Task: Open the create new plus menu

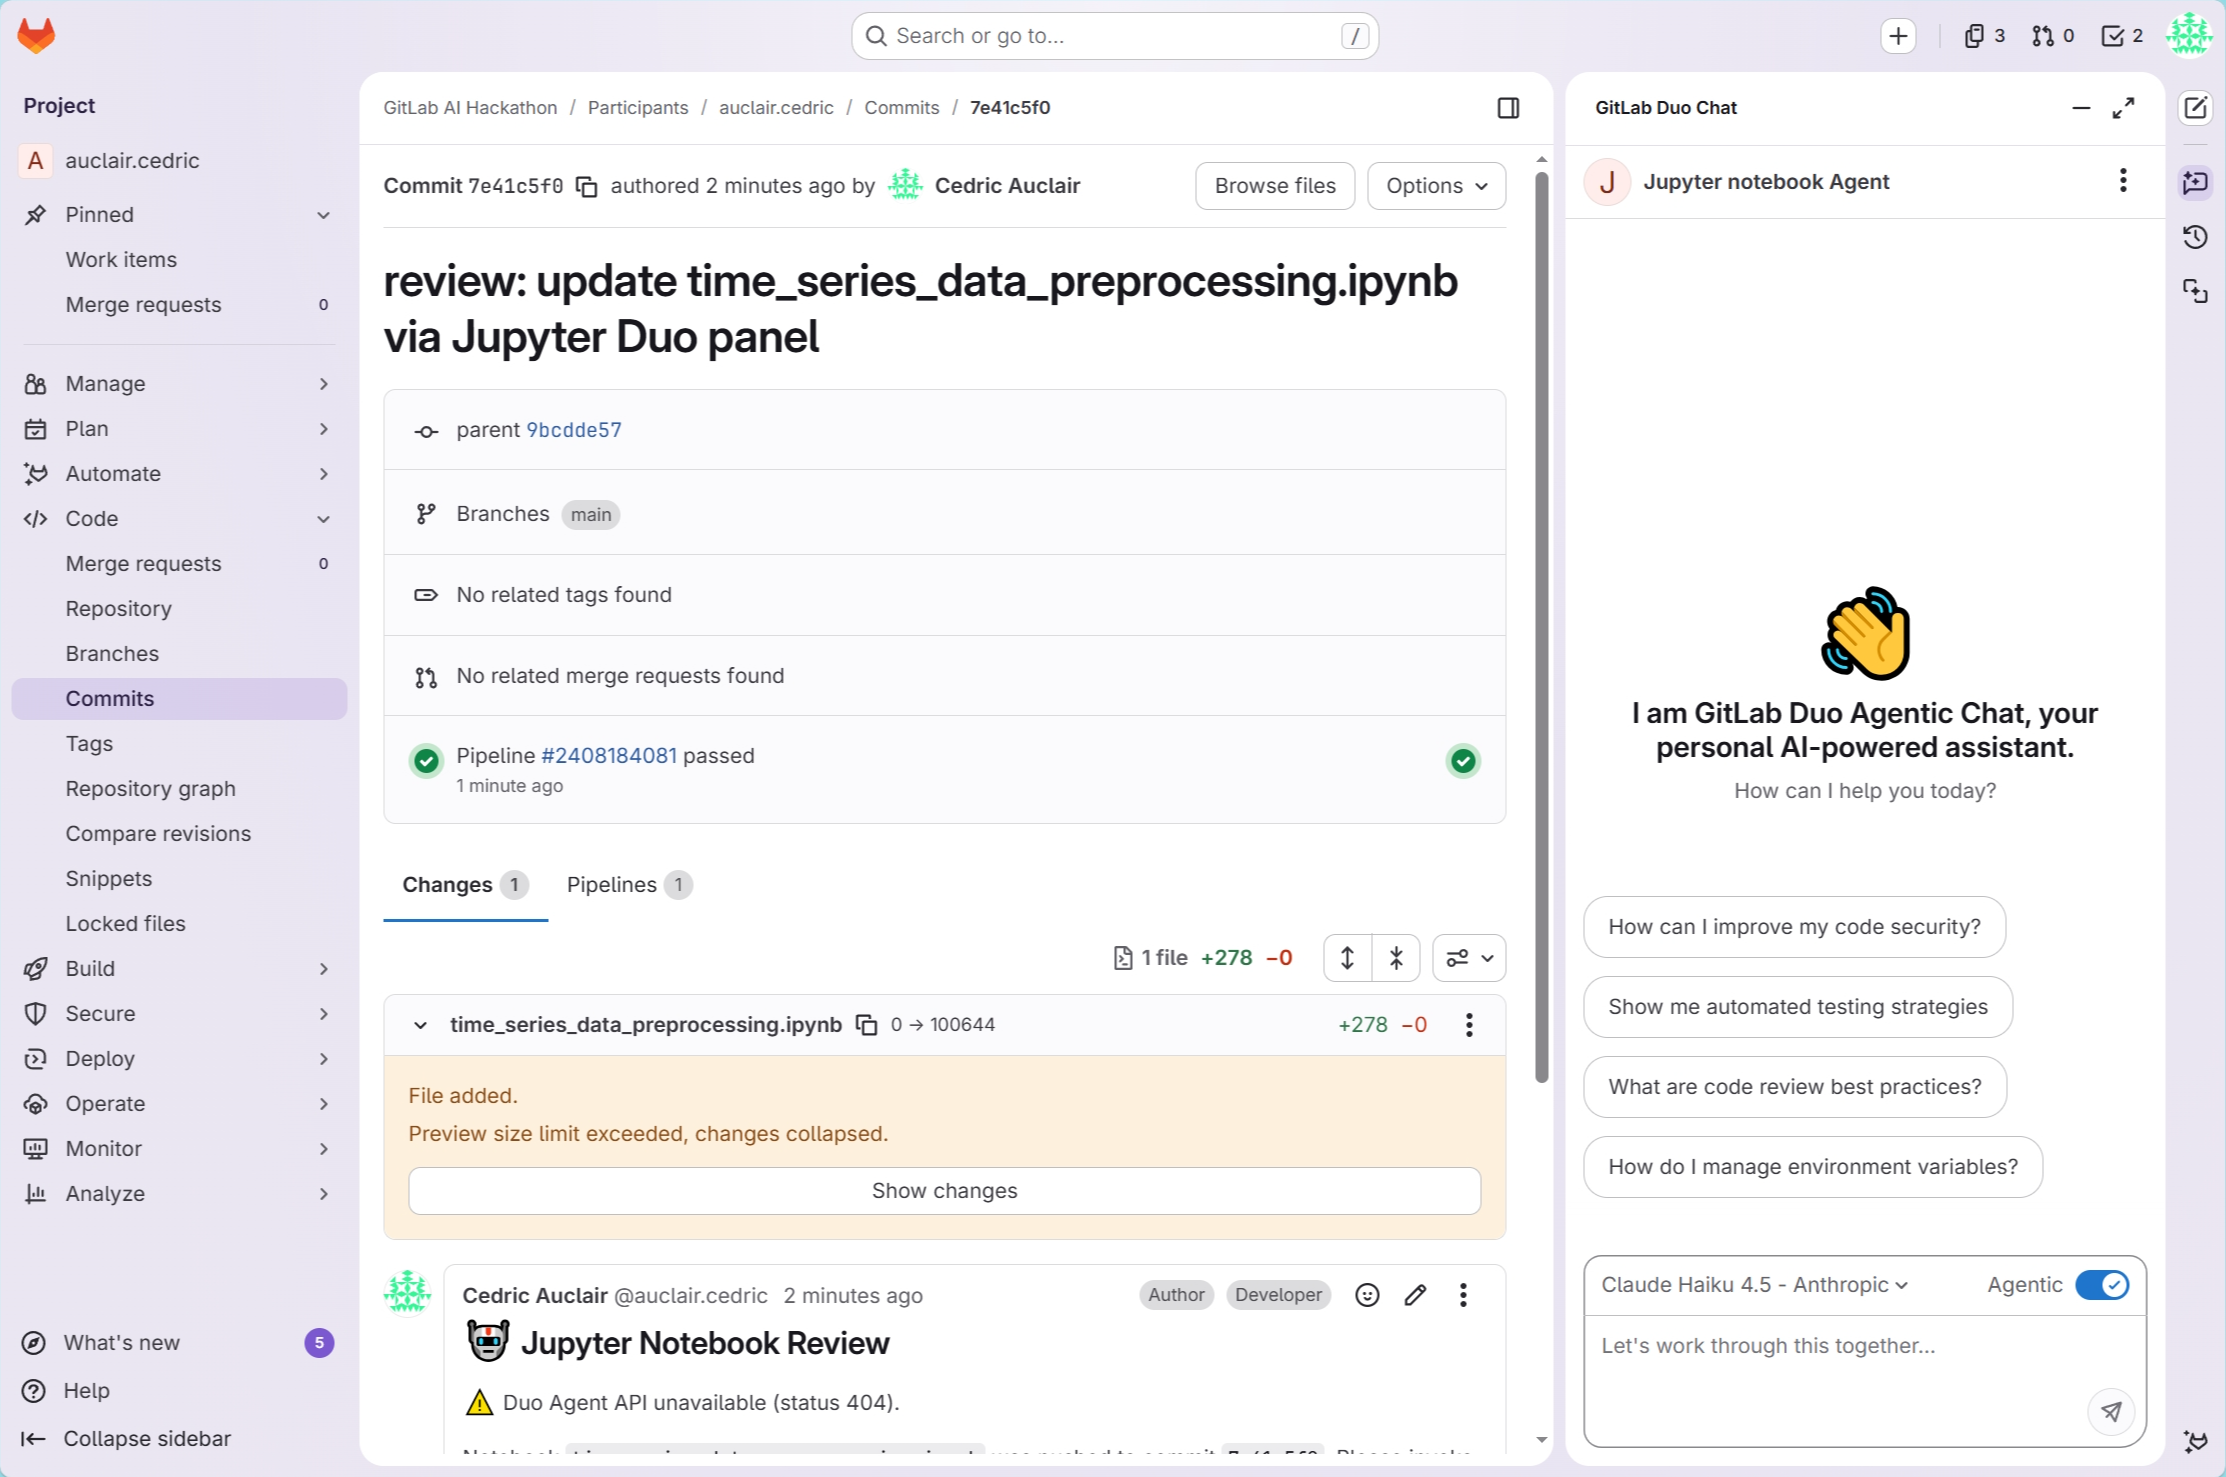Action: (1898, 36)
